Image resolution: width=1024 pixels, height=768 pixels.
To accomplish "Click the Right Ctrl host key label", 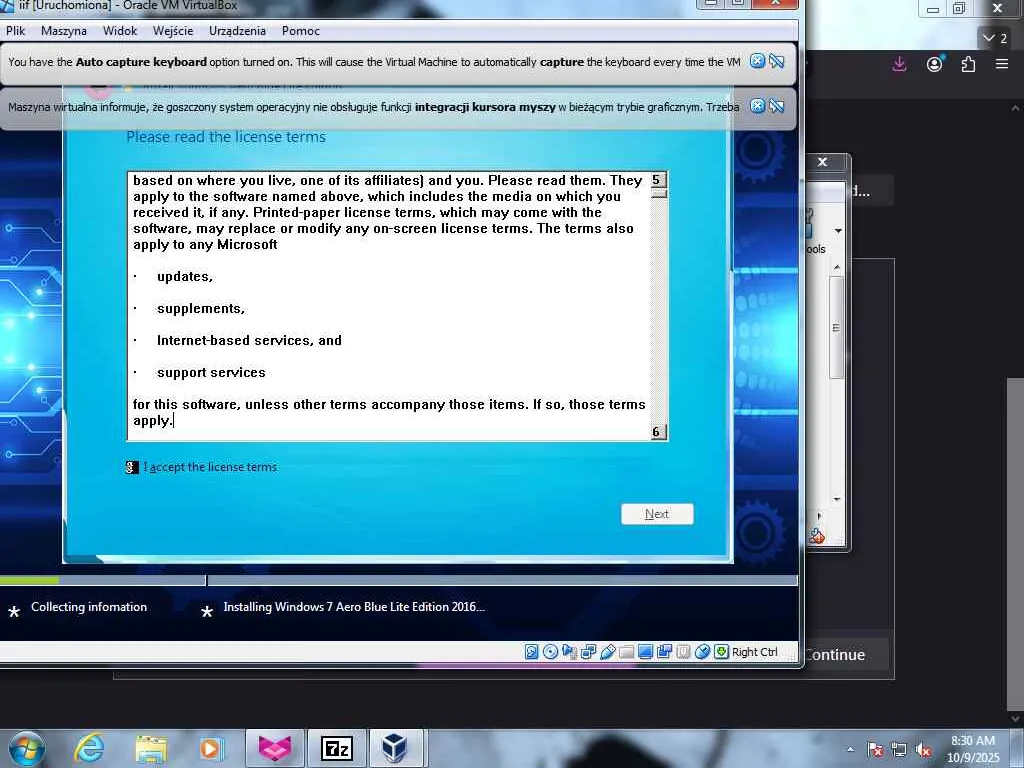I will tap(754, 652).
